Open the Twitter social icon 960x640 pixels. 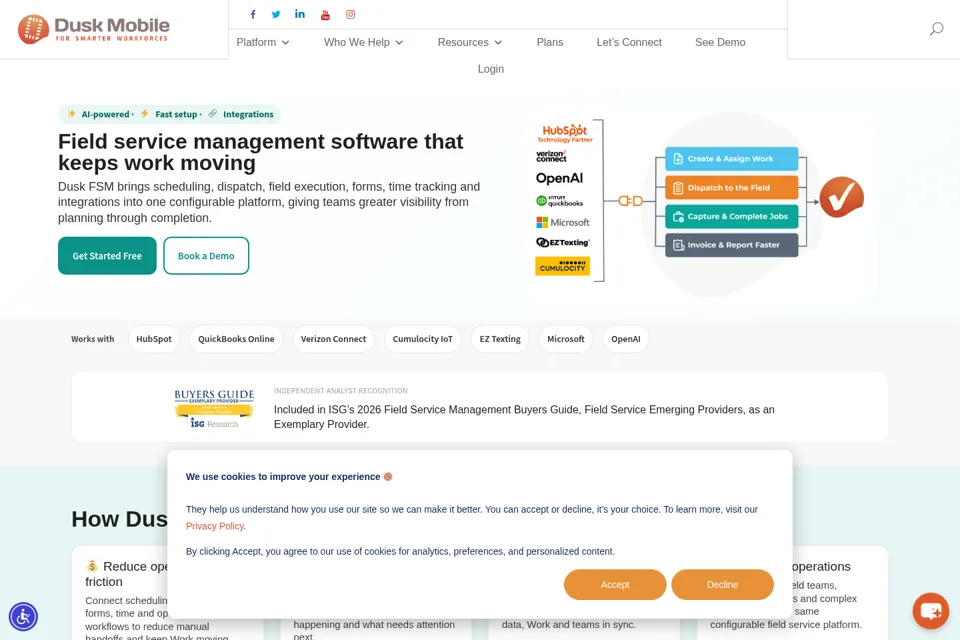[x=276, y=15]
